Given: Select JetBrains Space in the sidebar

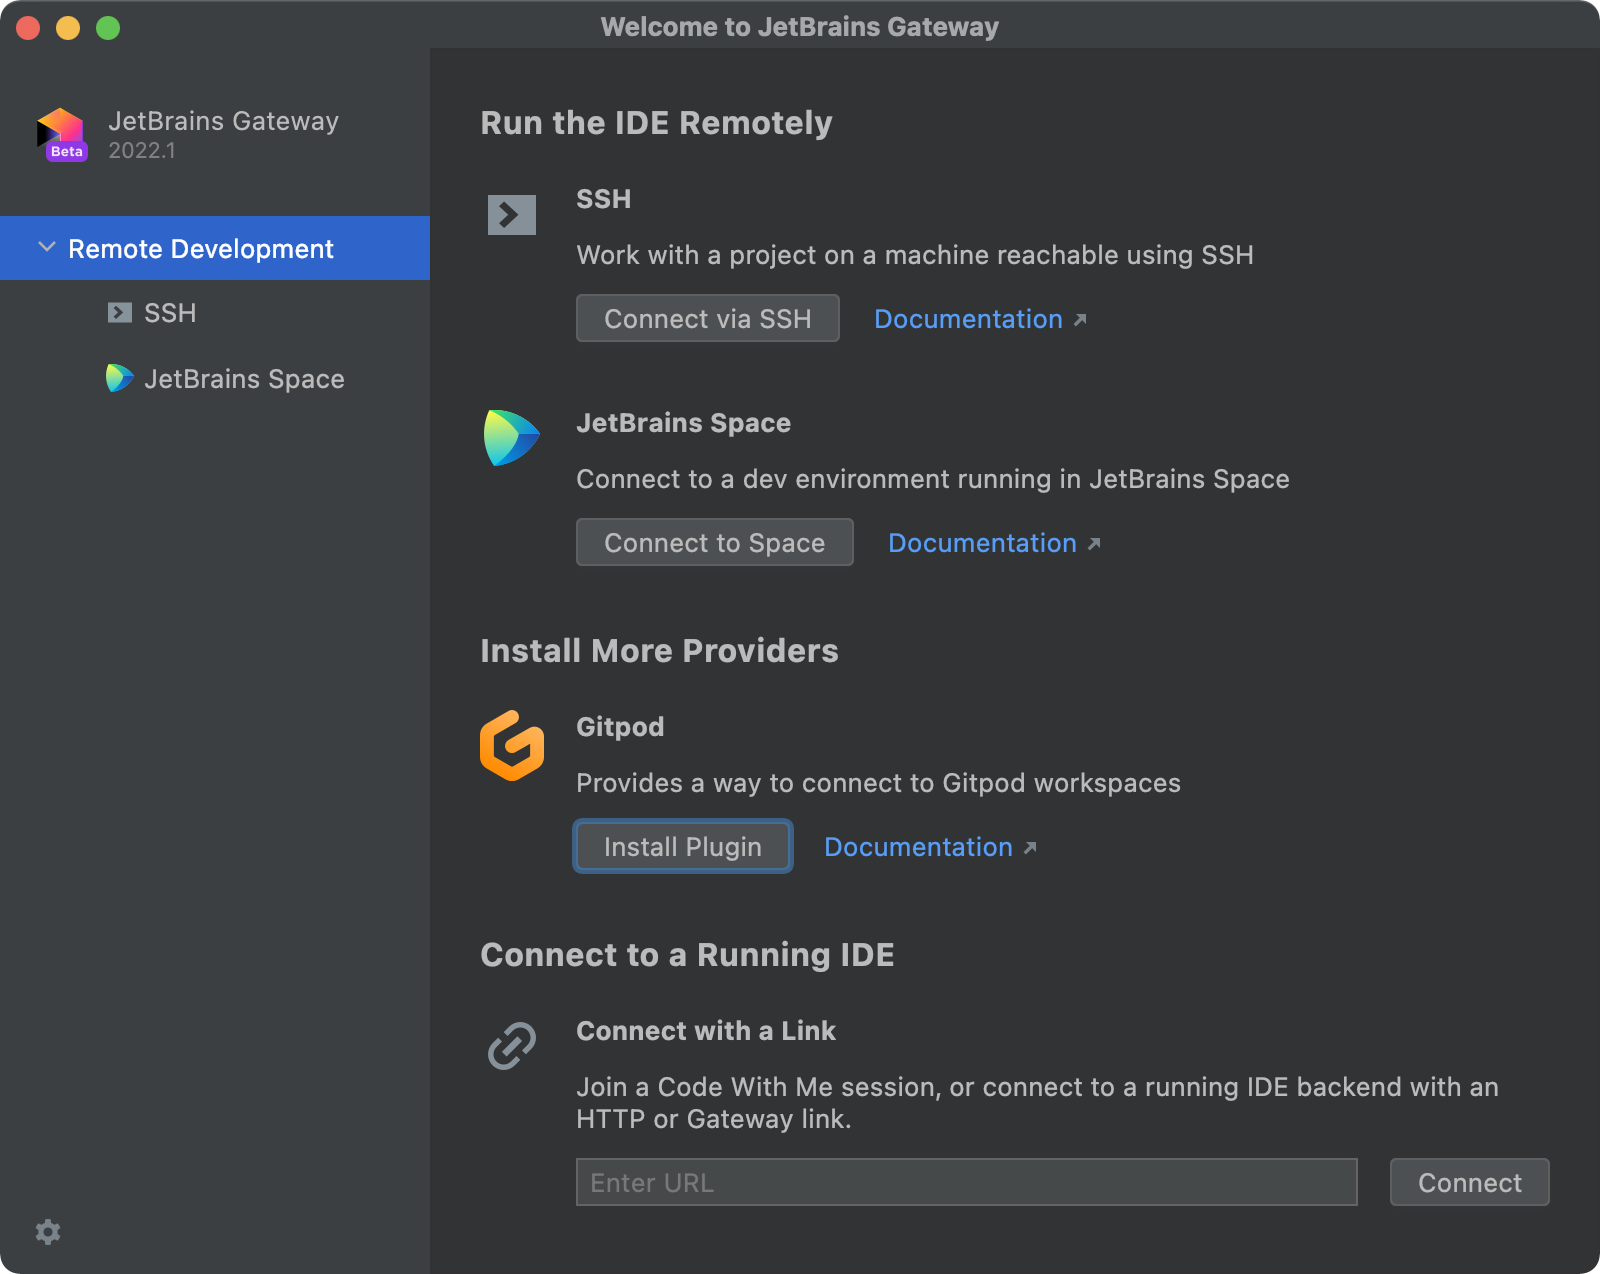Looking at the screenshot, I should pyautogui.click(x=244, y=379).
